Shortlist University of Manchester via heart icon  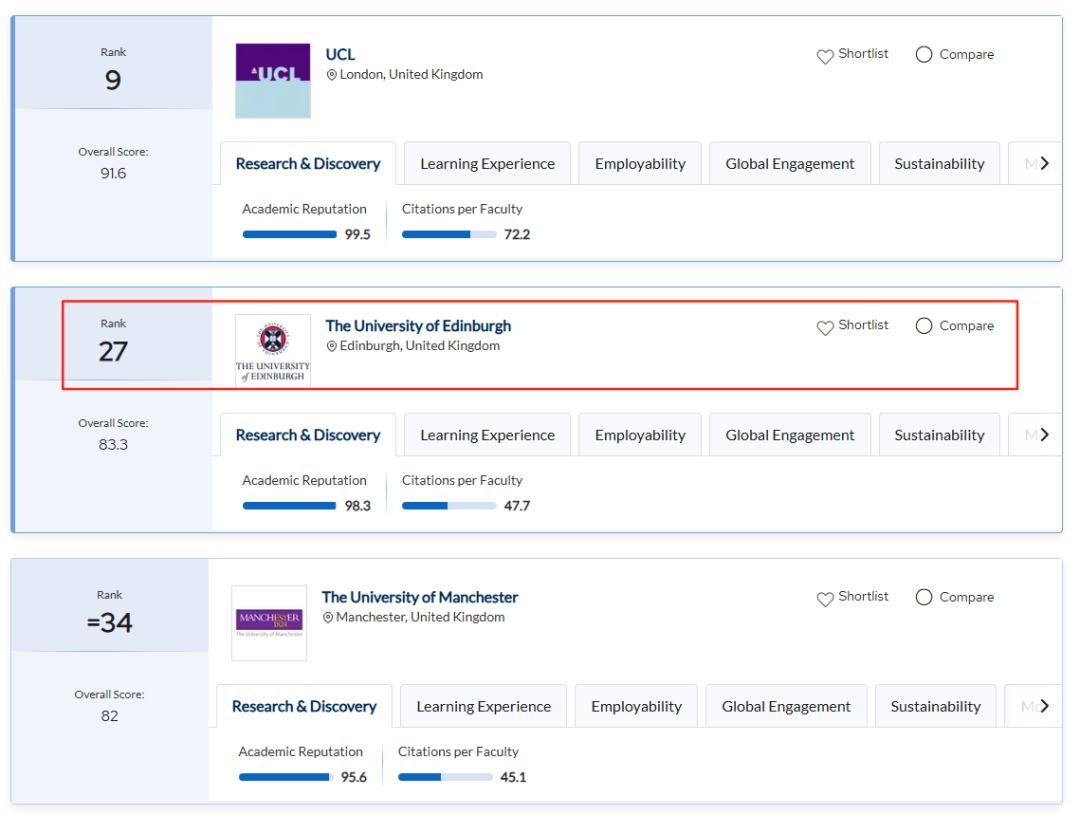click(825, 599)
